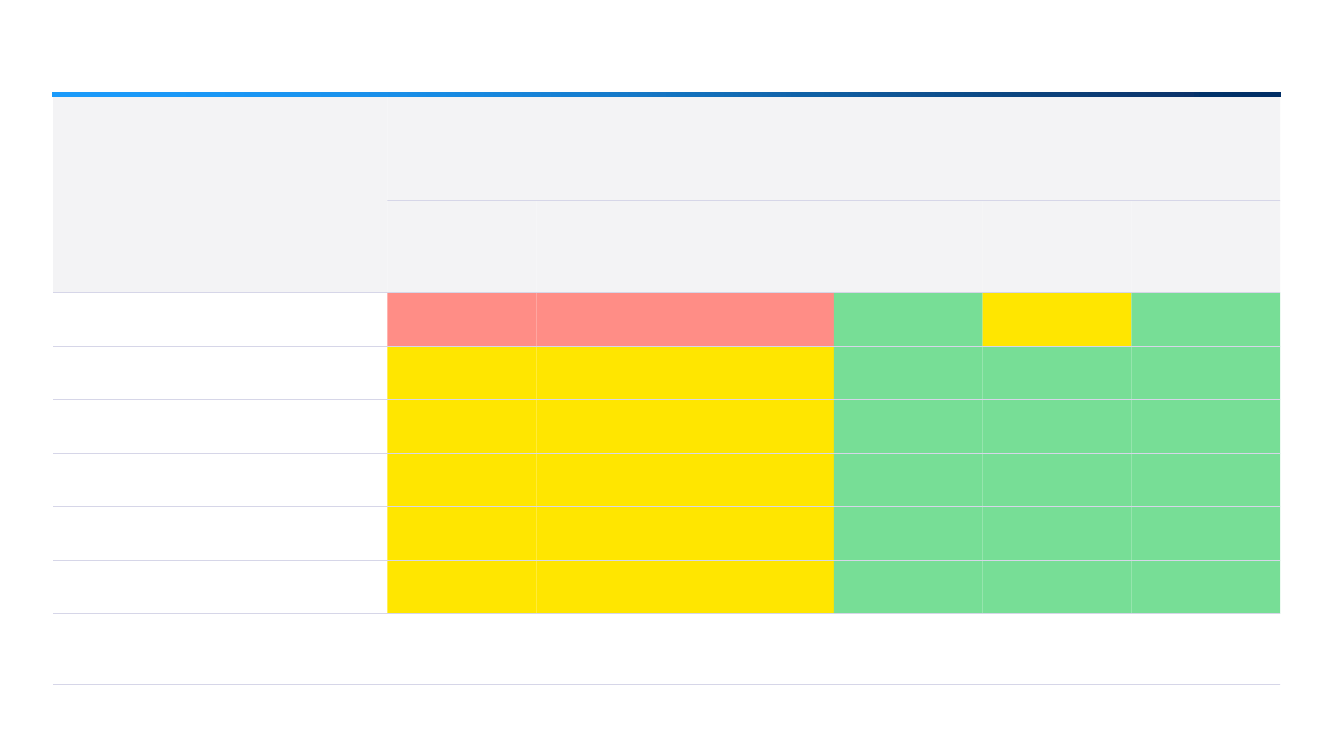
Task: Select the blank white label cell beside the red cells
Action: (x=219, y=319)
